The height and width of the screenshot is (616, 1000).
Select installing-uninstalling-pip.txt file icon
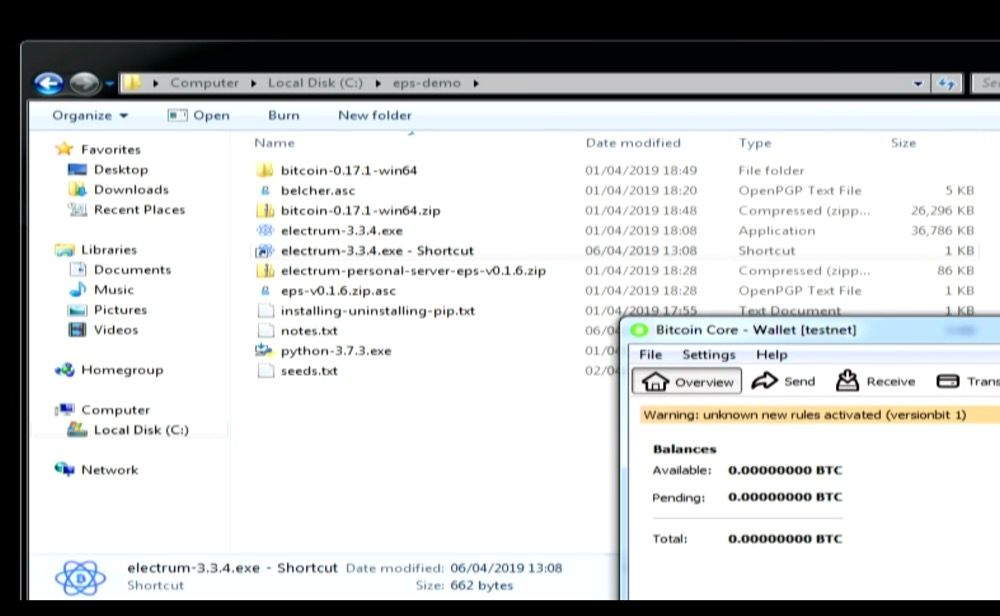265,311
